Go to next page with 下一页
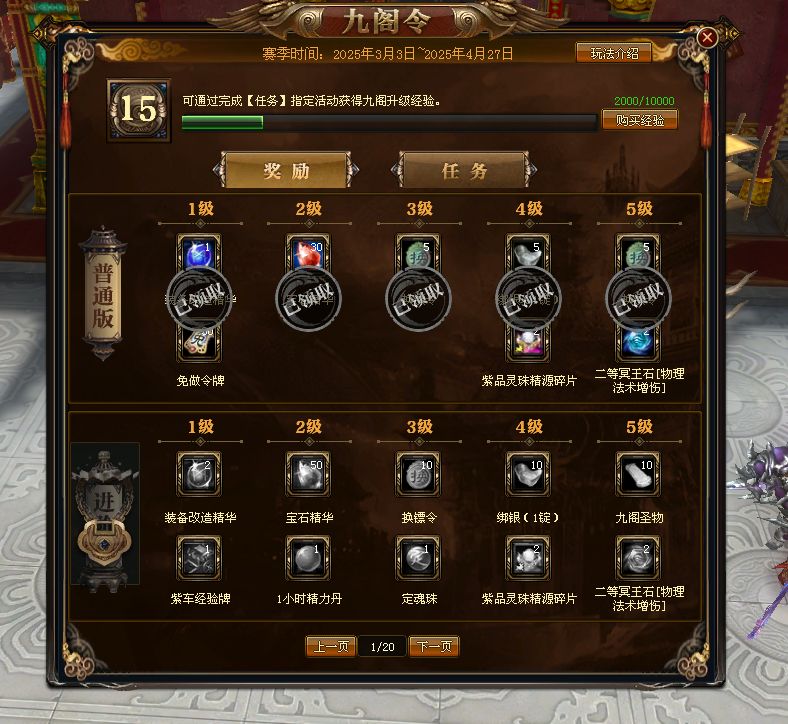This screenshot has width=788, height=724. [434, 646]
